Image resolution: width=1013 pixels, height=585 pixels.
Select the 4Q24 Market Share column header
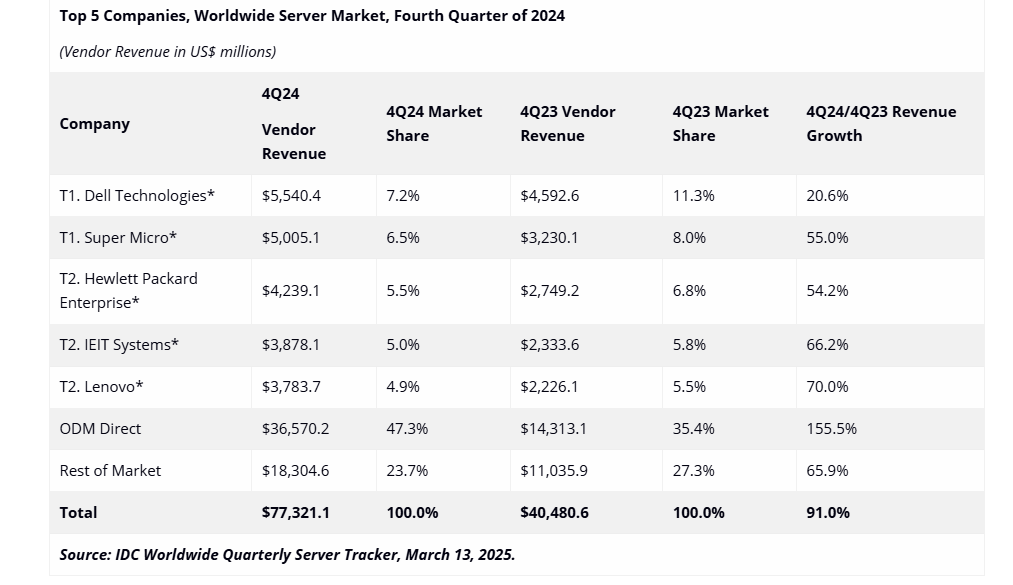(434, 124)
